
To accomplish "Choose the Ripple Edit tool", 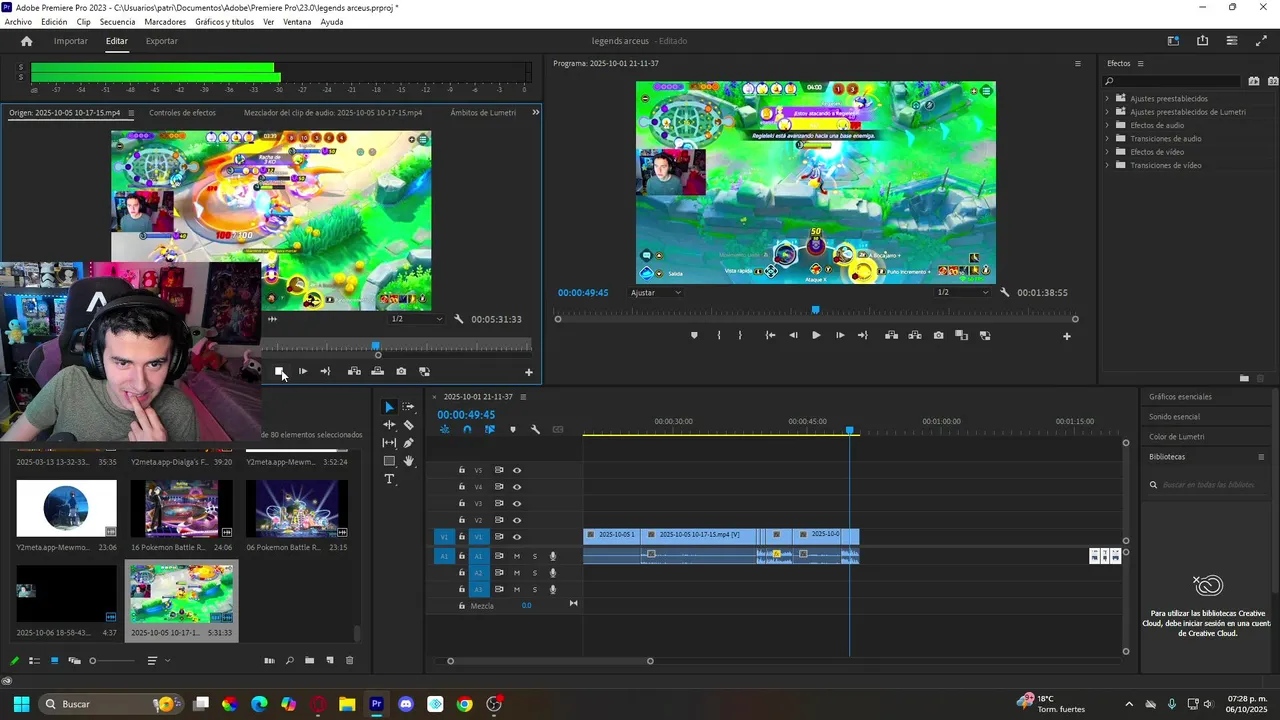I will point(389,425).
